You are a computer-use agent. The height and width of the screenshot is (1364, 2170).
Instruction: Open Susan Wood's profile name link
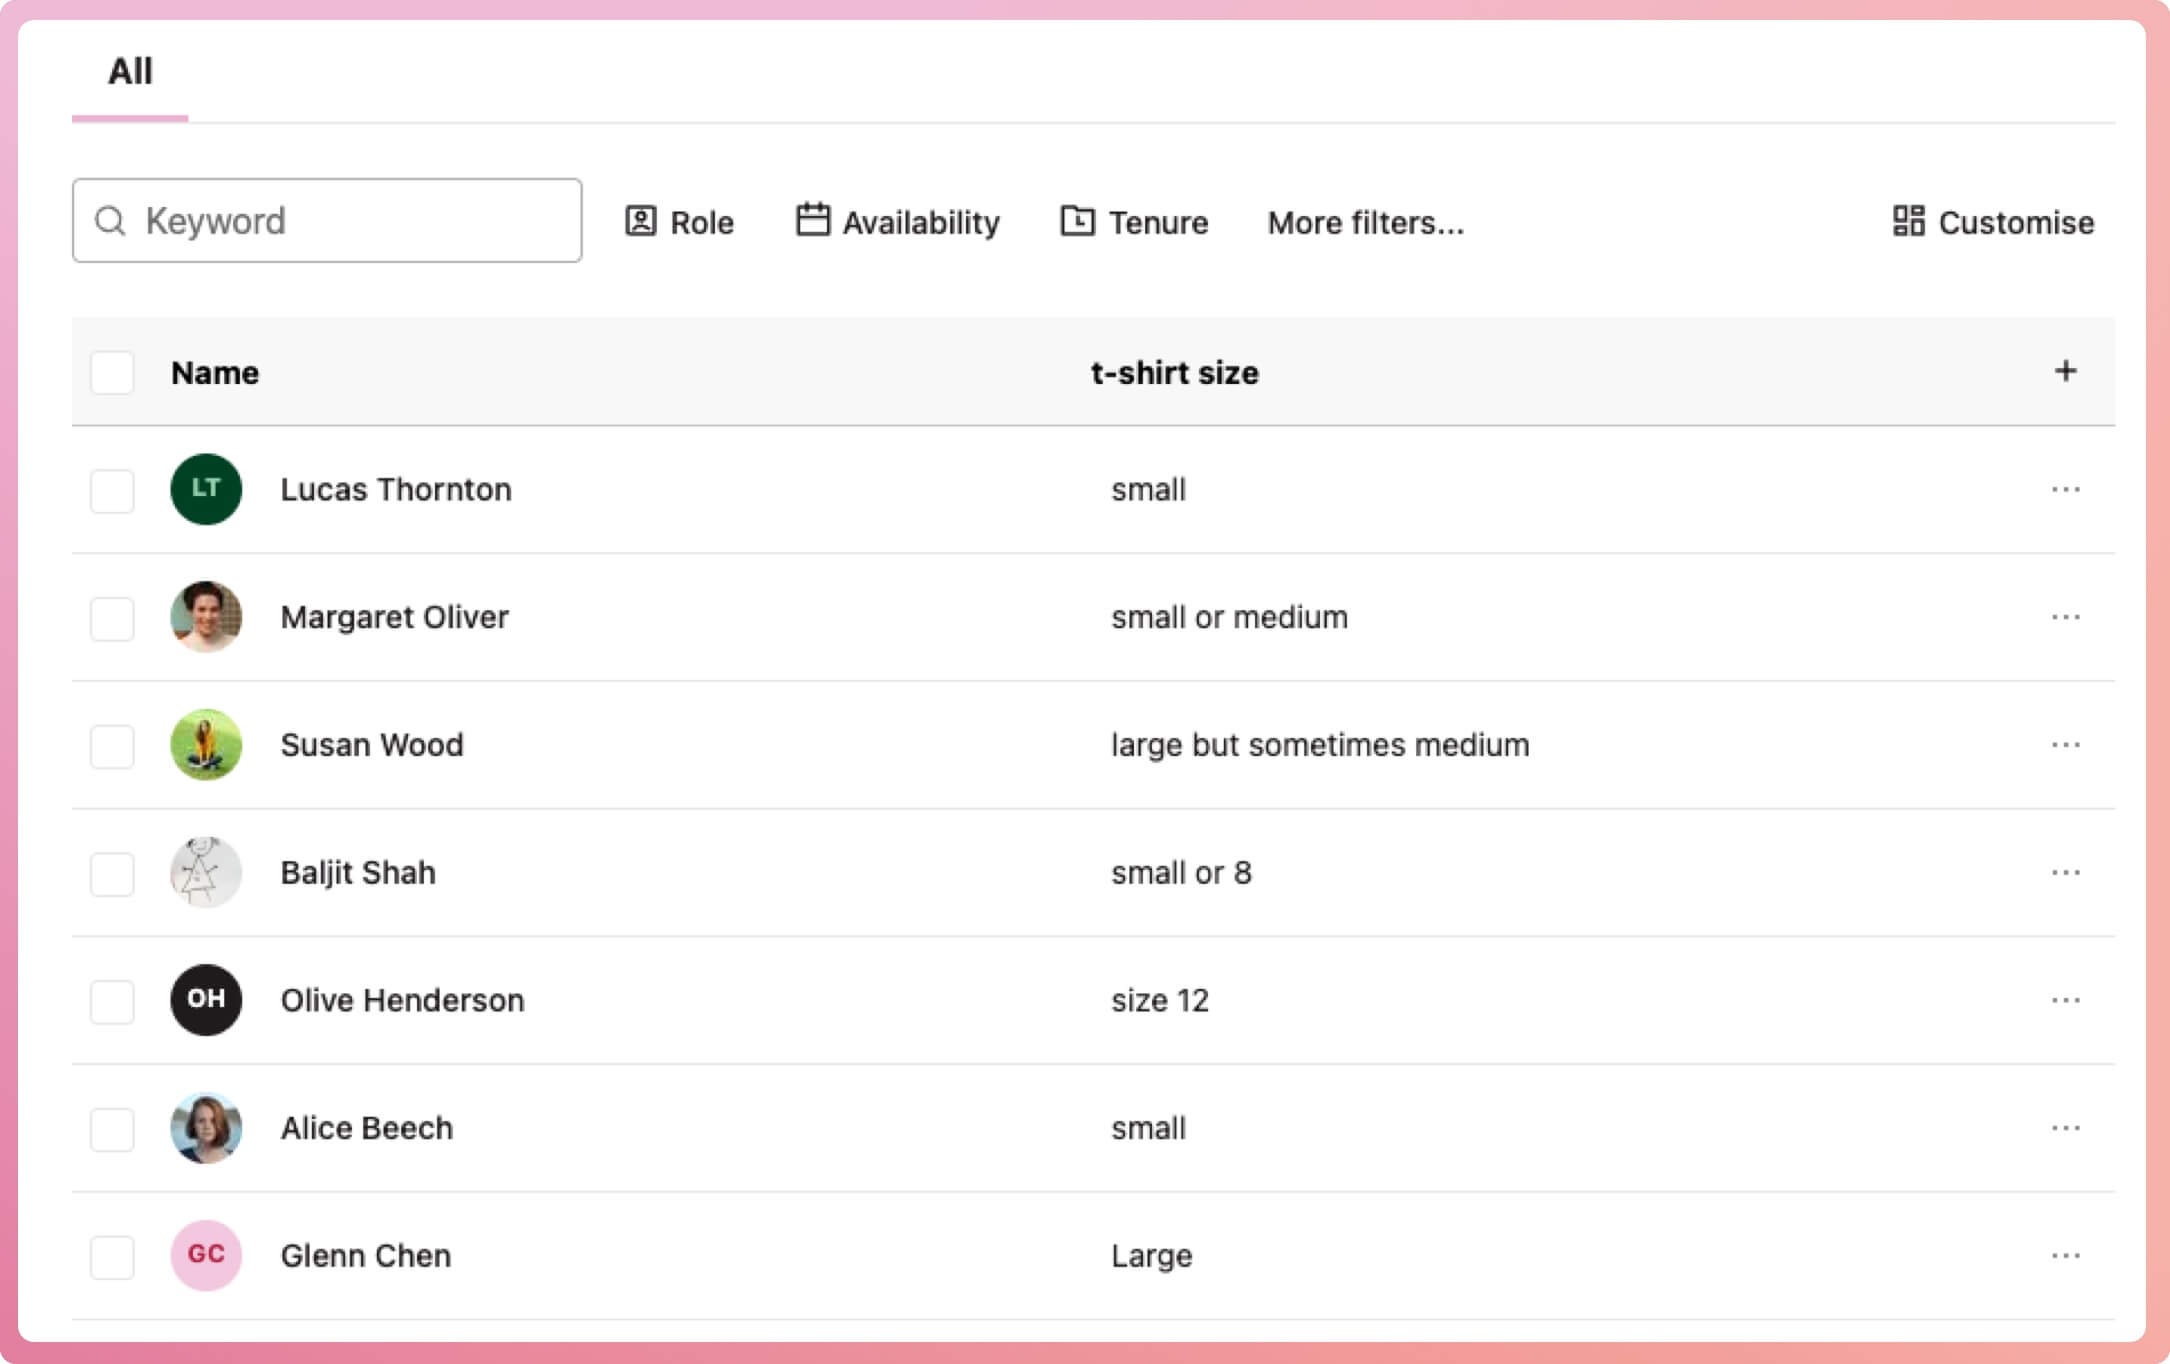point(372,745)
